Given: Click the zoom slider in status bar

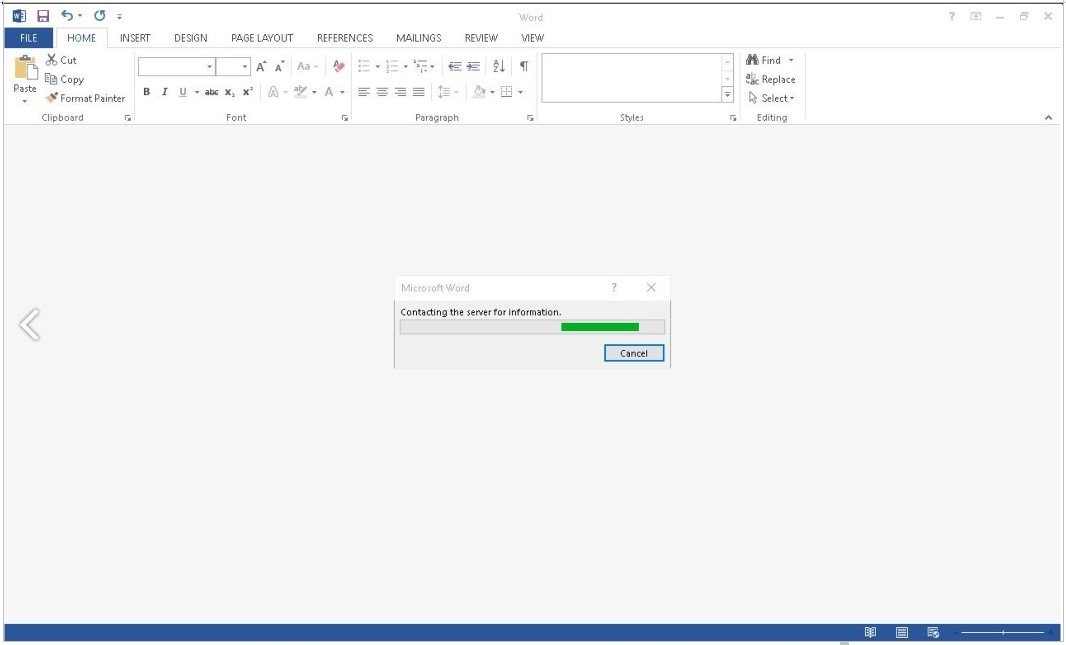Looking at the screenshot, I should [1003, 632].
